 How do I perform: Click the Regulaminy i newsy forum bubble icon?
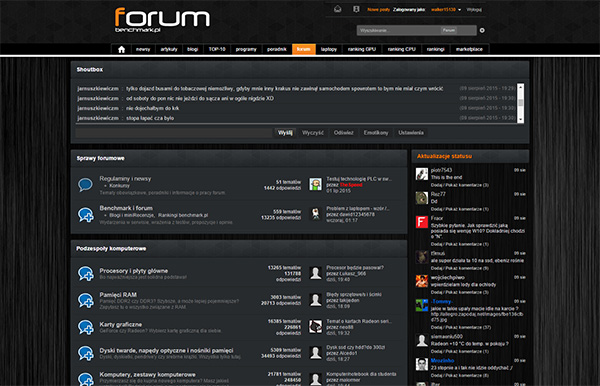tap(85, 185)
